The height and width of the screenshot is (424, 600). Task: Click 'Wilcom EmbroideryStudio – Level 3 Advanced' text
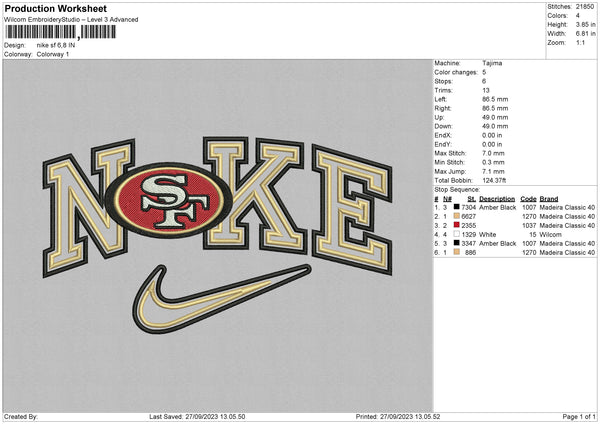71,20
